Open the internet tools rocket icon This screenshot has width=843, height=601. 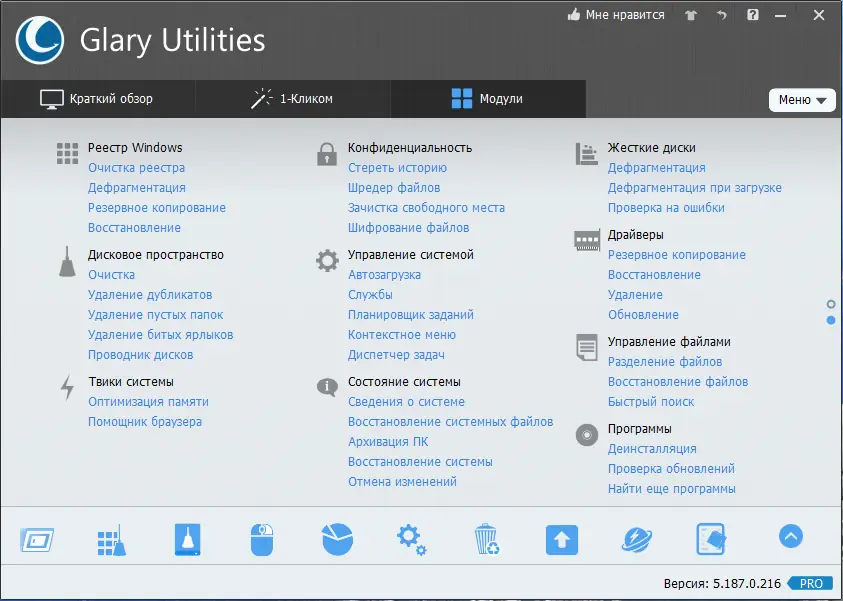[636, 540]
